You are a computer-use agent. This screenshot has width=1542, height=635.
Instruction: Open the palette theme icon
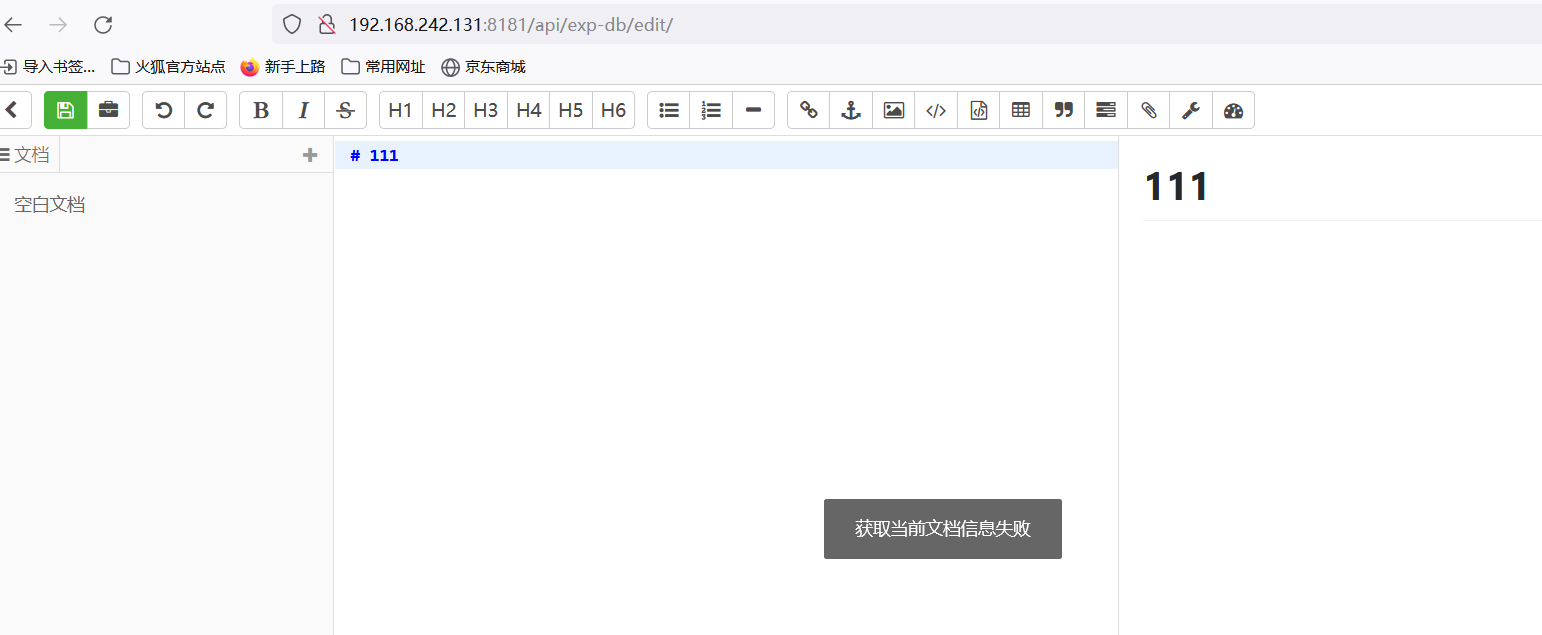point(1233,110)
